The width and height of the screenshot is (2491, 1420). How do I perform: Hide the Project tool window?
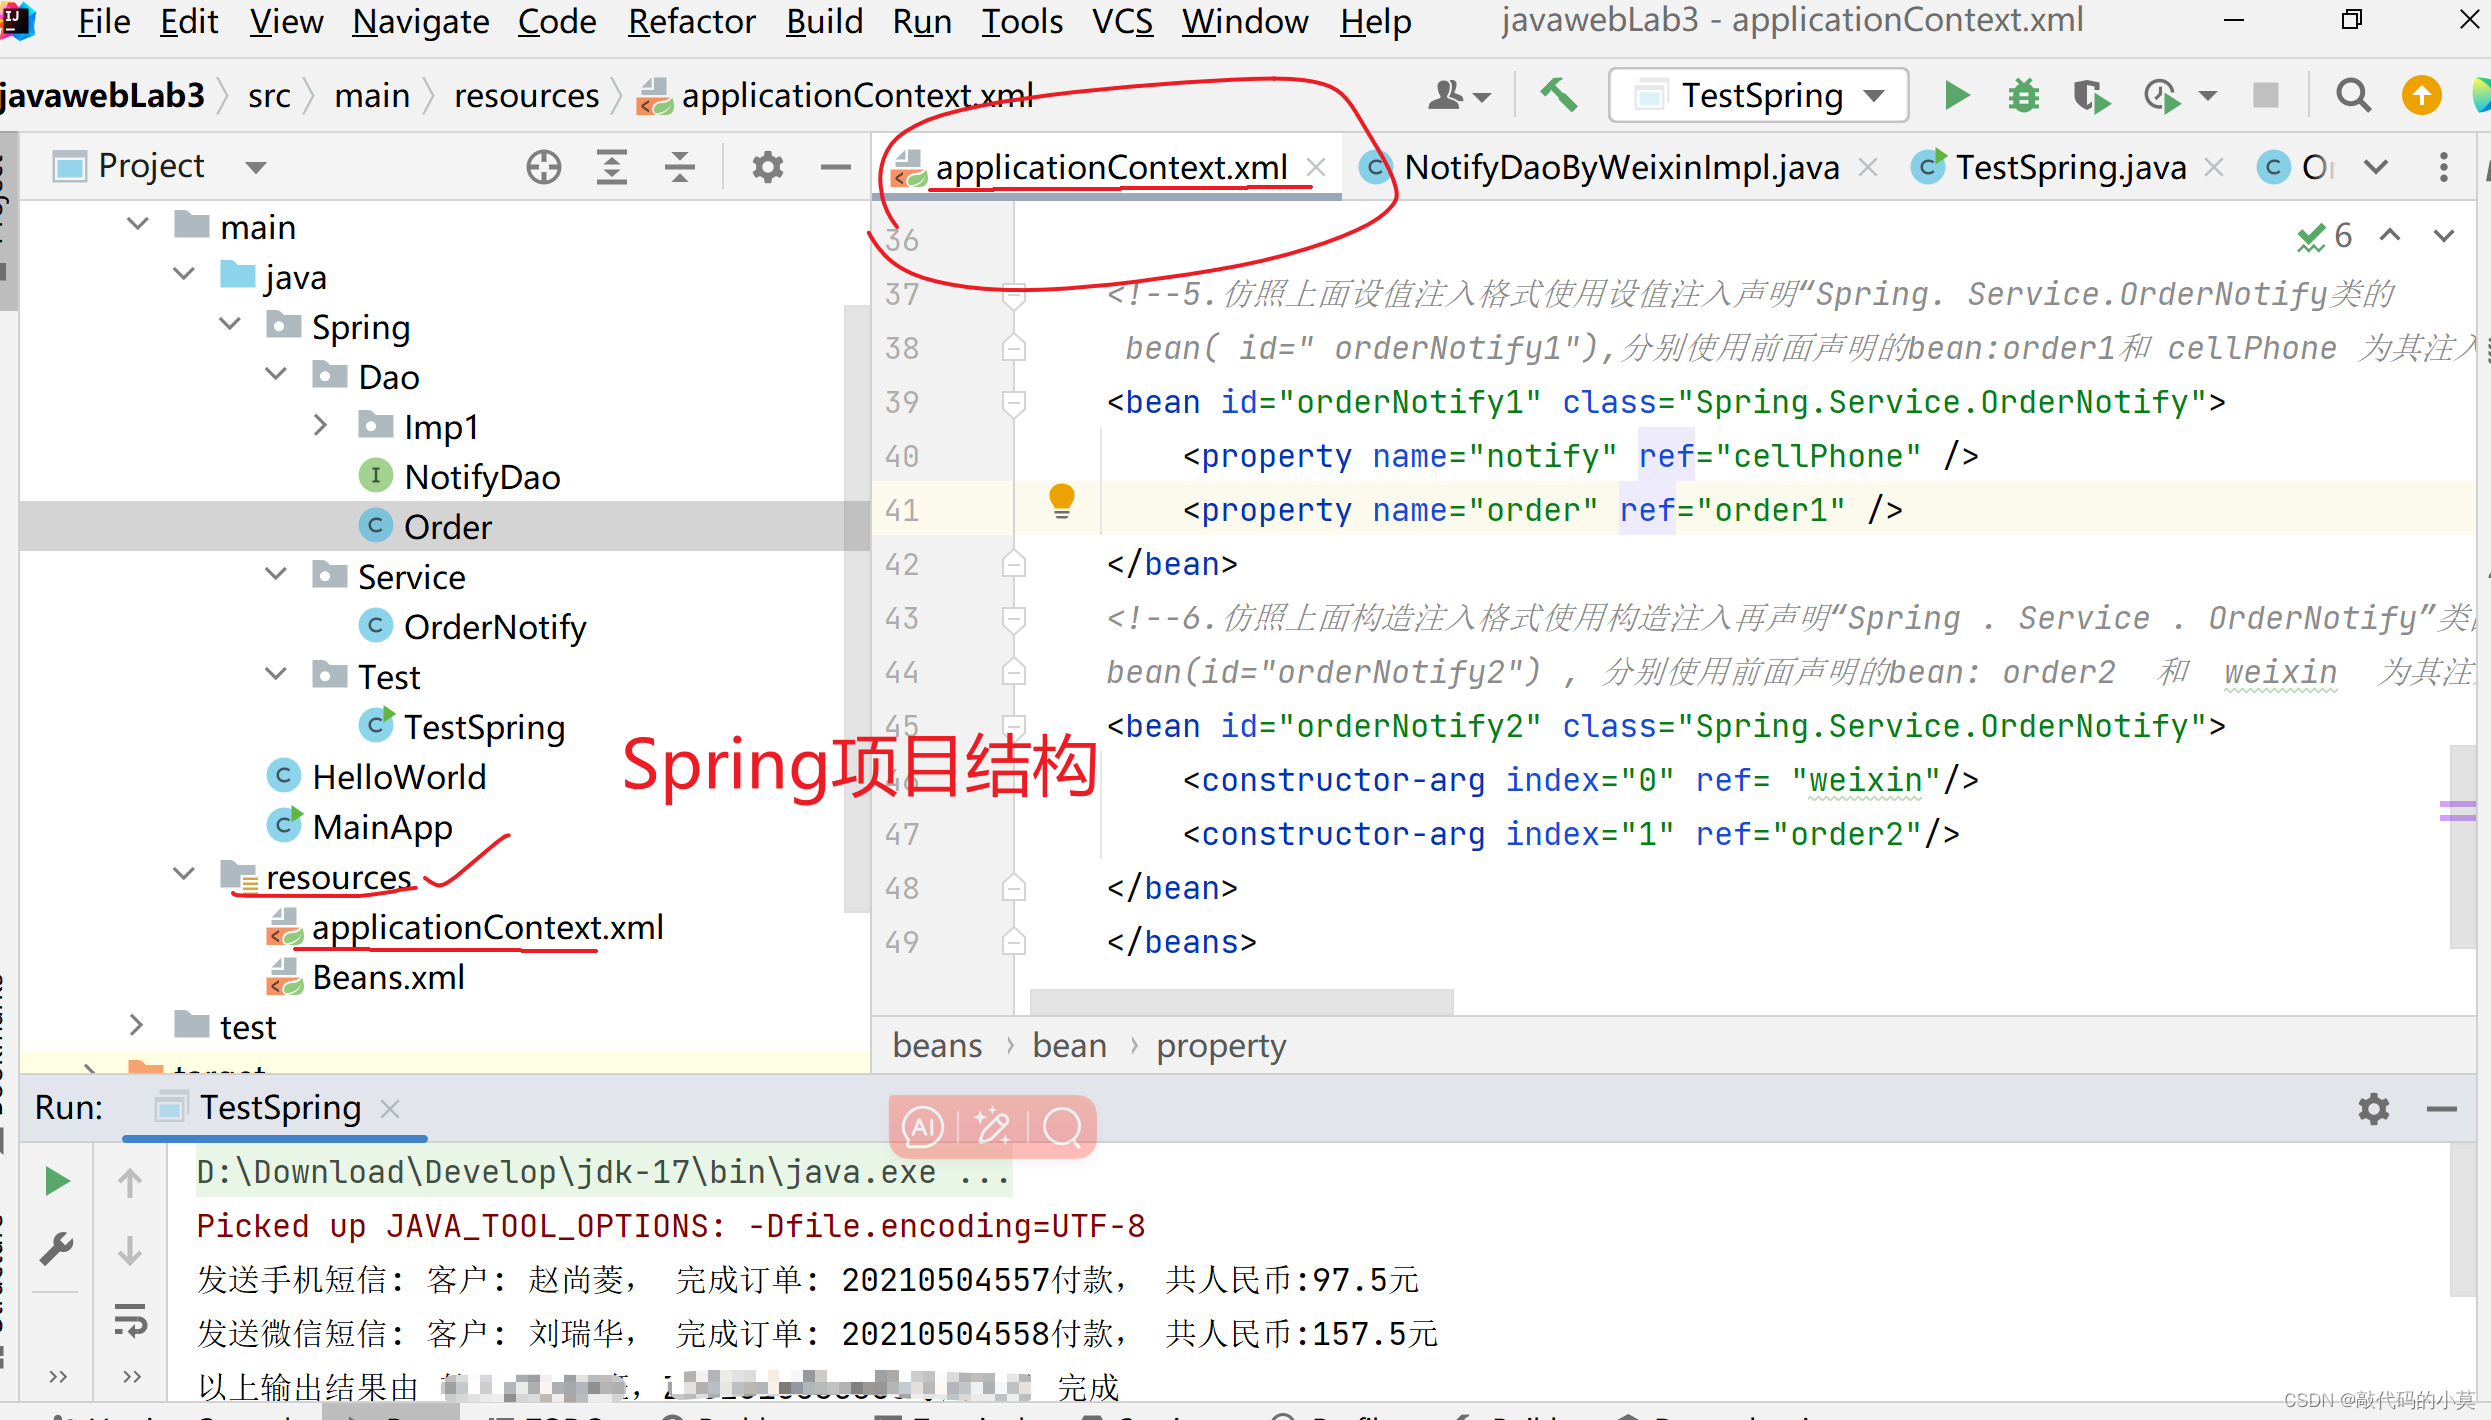[835, 166]
